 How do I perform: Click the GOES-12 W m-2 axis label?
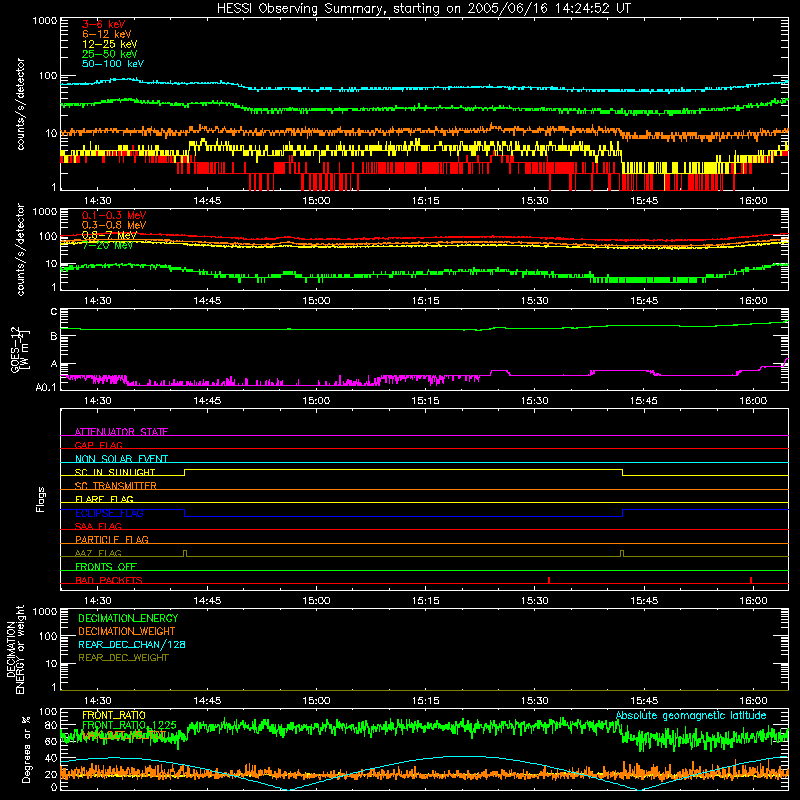tap(20, 349)
